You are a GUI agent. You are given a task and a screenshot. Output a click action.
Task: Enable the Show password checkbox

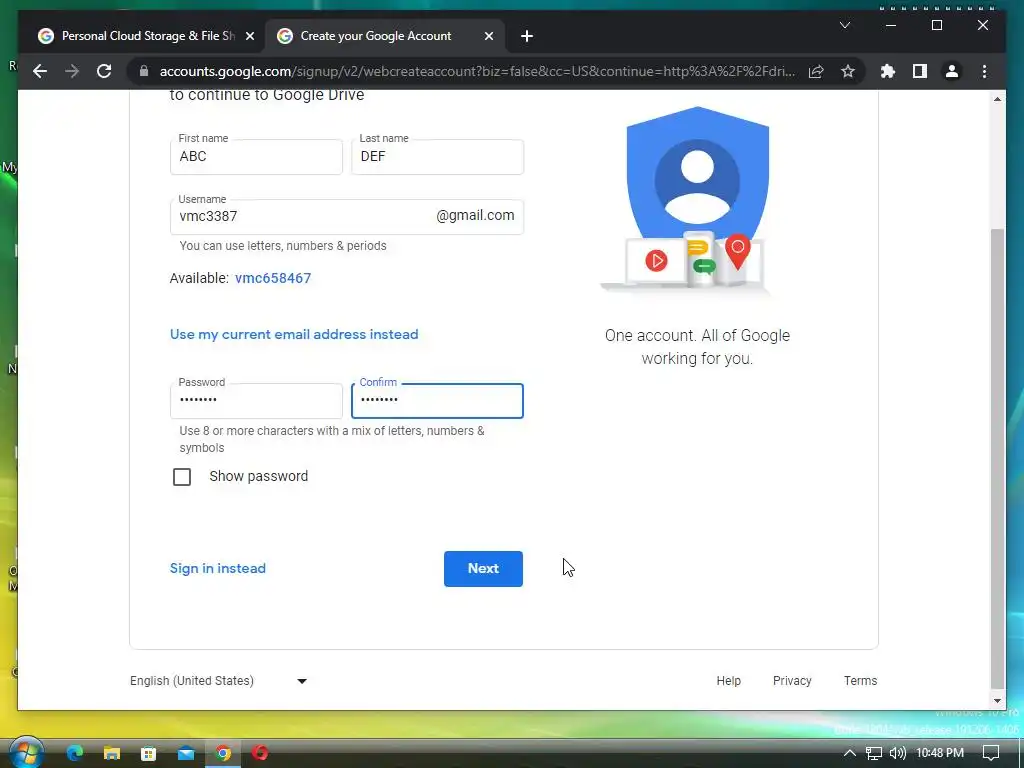pos(182,477)
